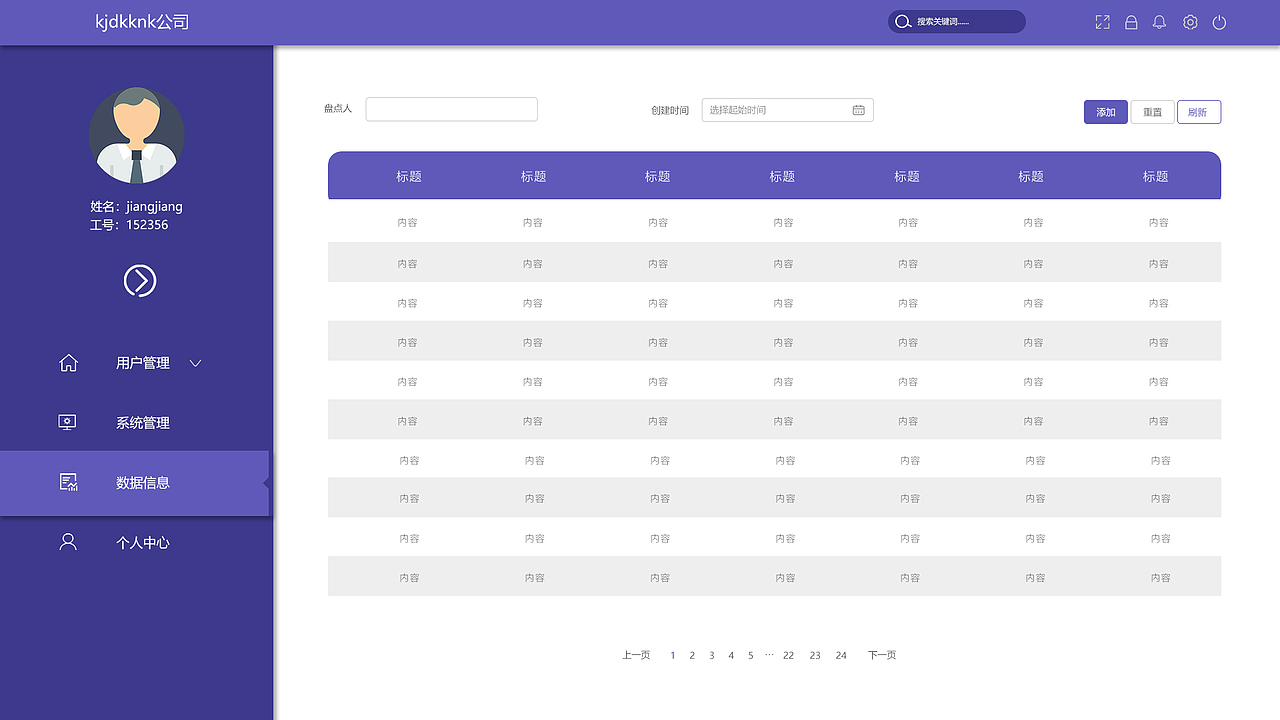Click the lock icon in top bar
Viewport: 1280px width, 720px height.
(x=1131, y=22)
